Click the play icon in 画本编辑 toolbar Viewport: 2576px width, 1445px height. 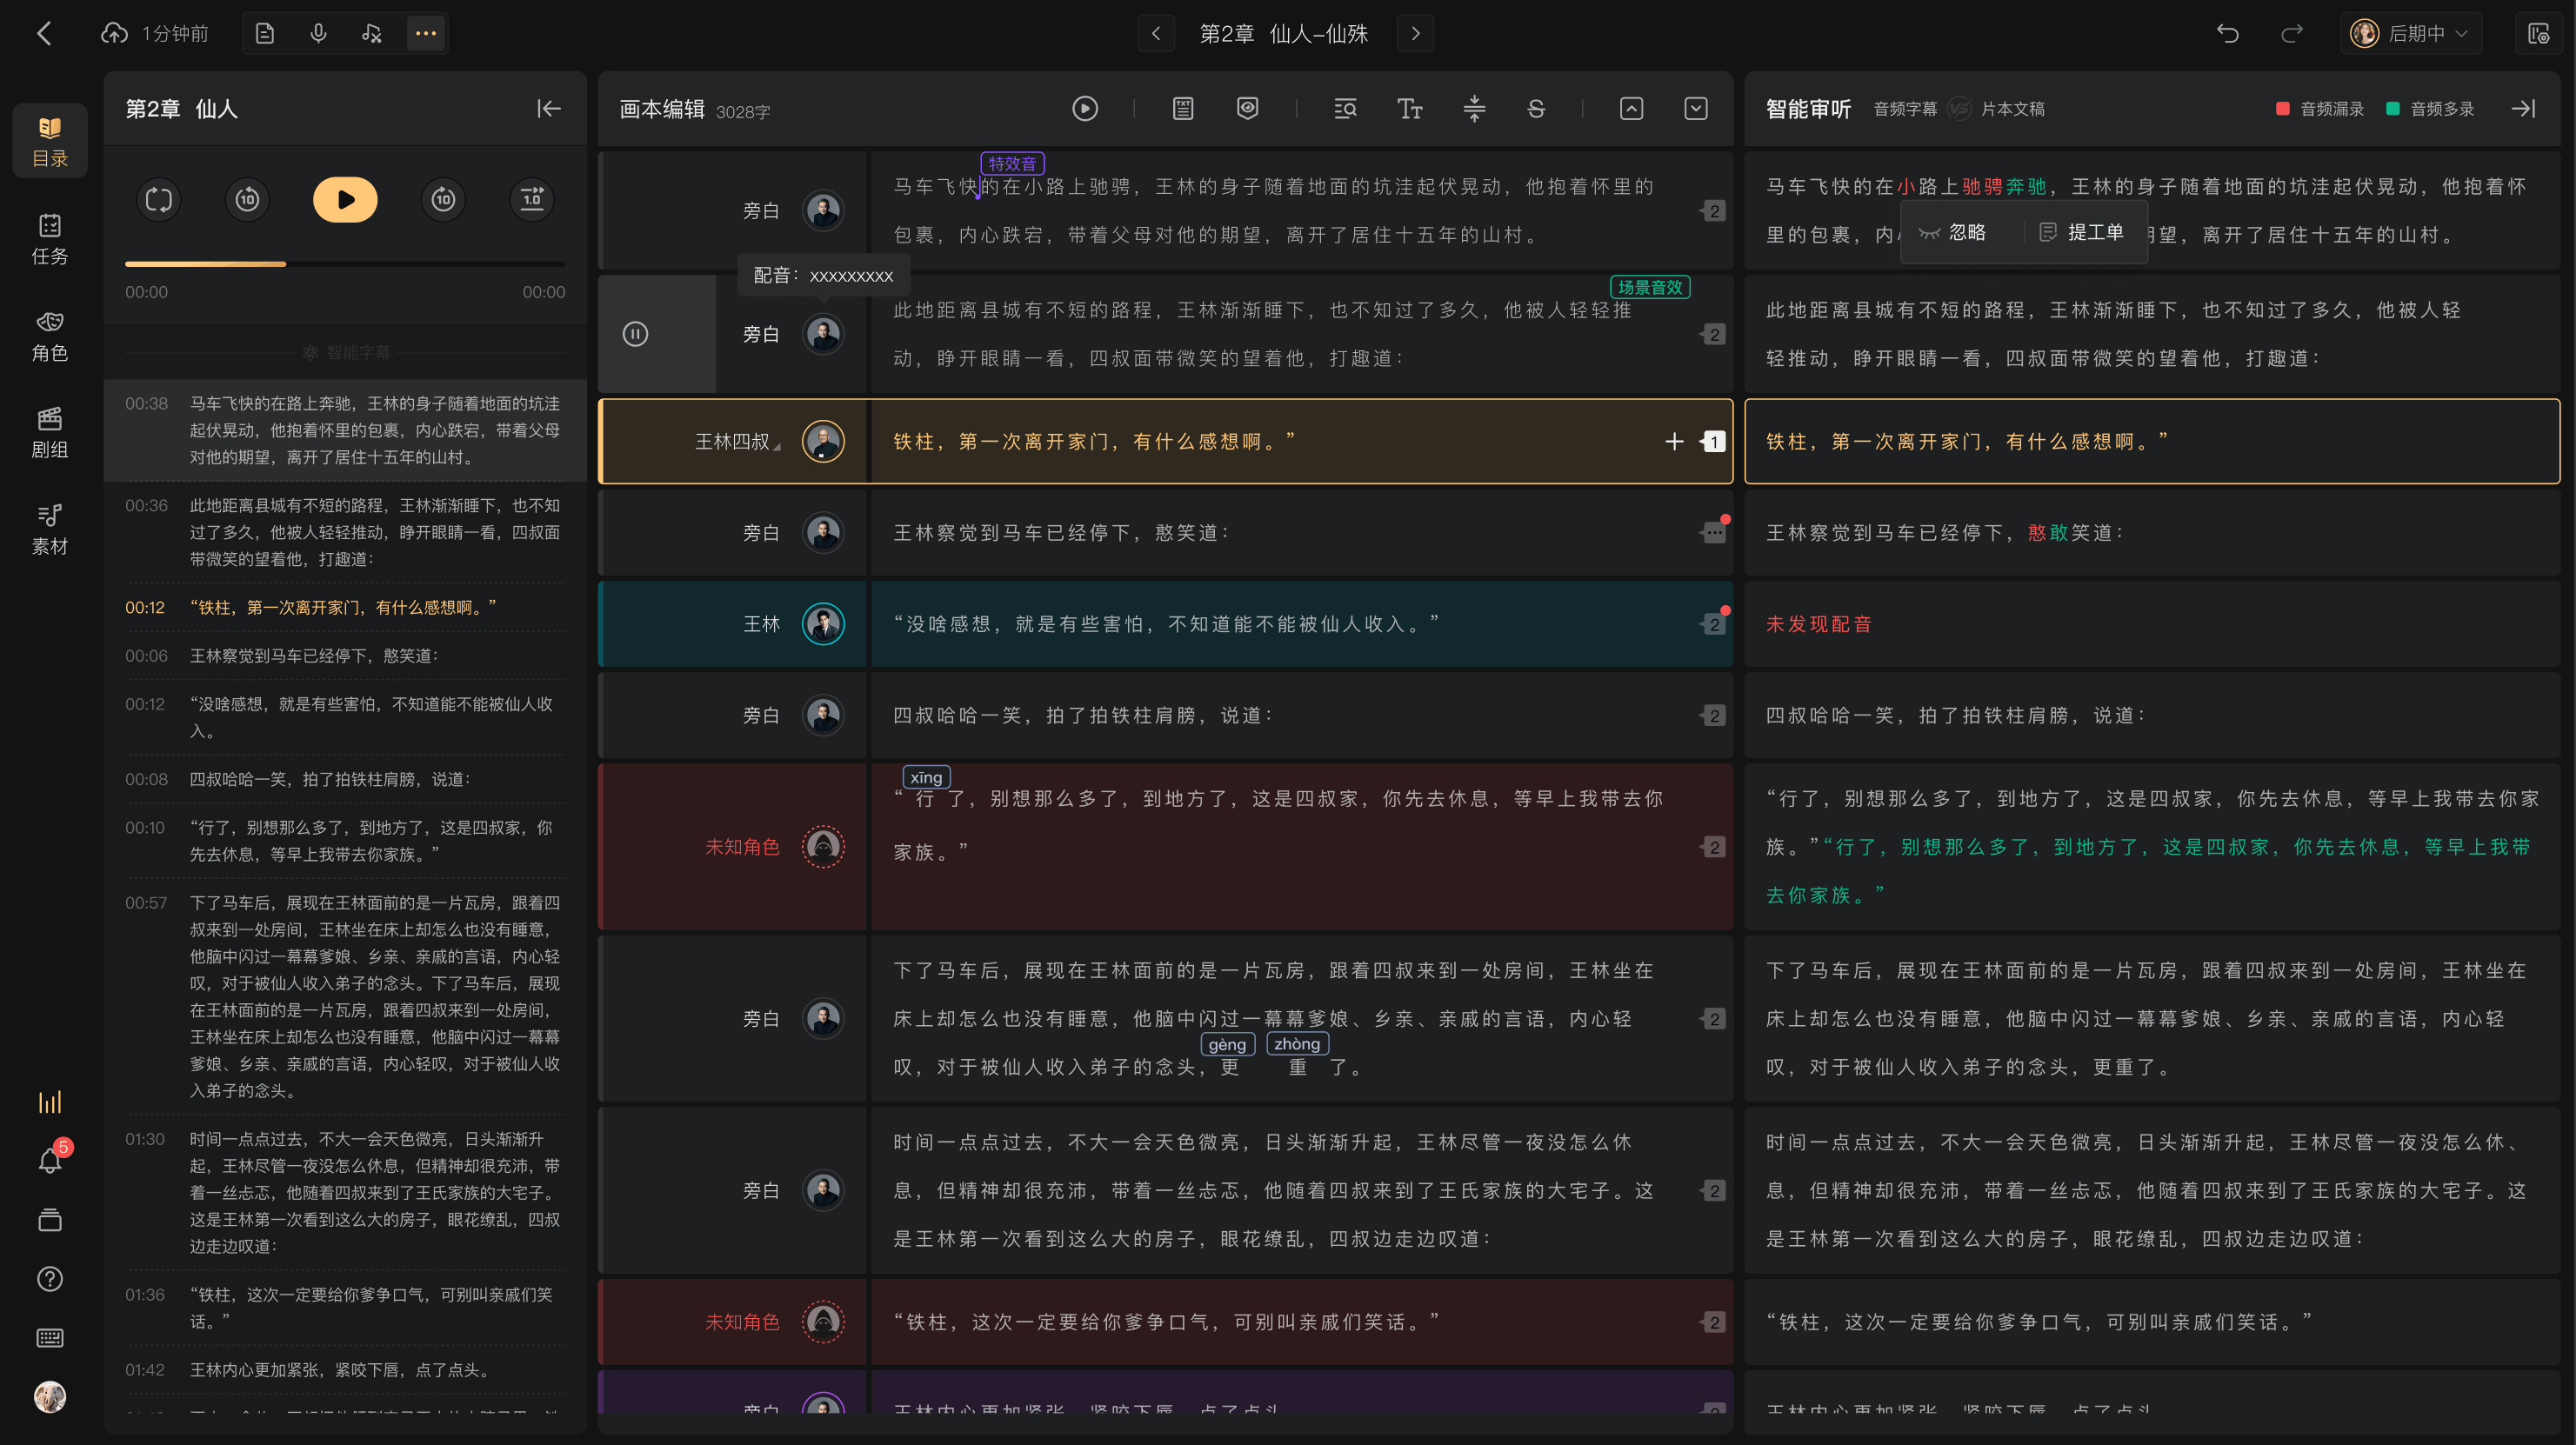(1085, 108)
